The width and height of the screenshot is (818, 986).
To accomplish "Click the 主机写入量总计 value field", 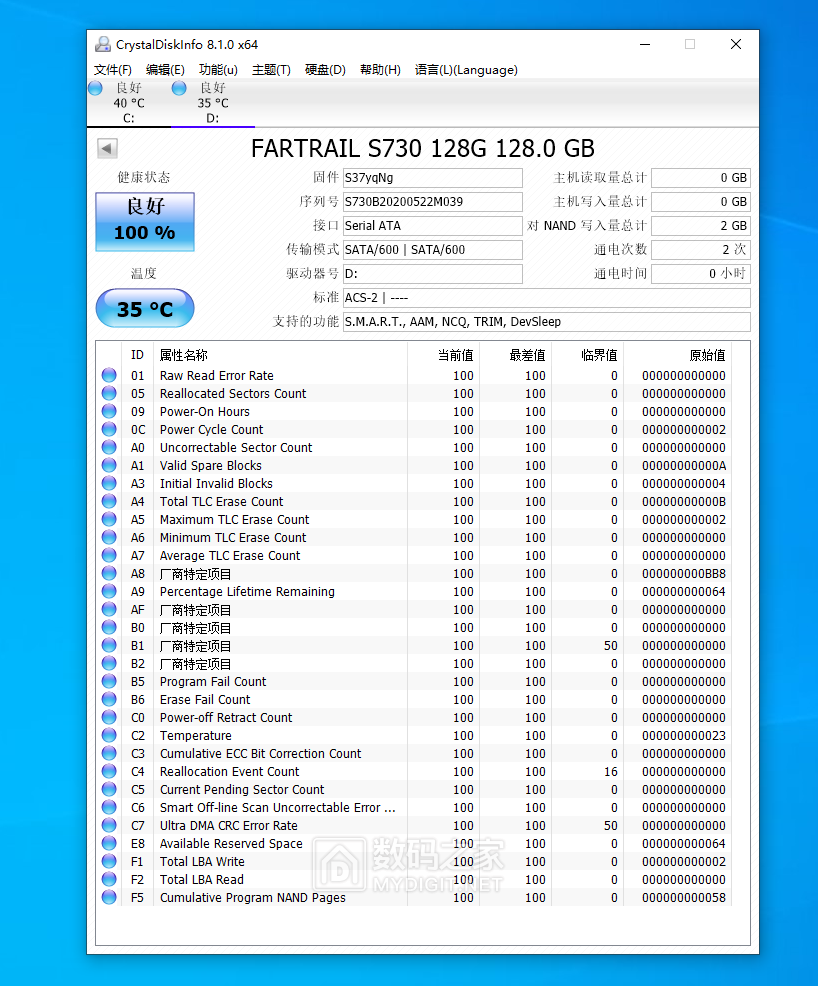I will [701, 202].
